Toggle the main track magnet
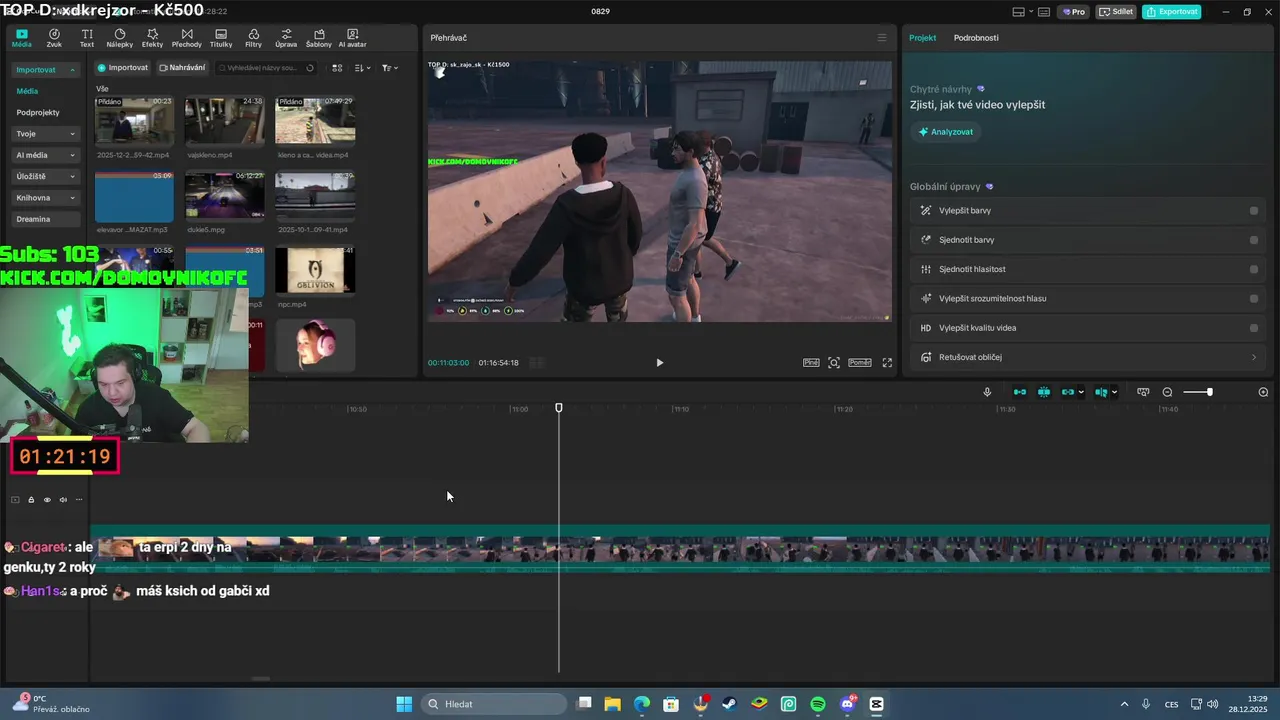This screenshot has height=720, width=1280. (1020, 392)
